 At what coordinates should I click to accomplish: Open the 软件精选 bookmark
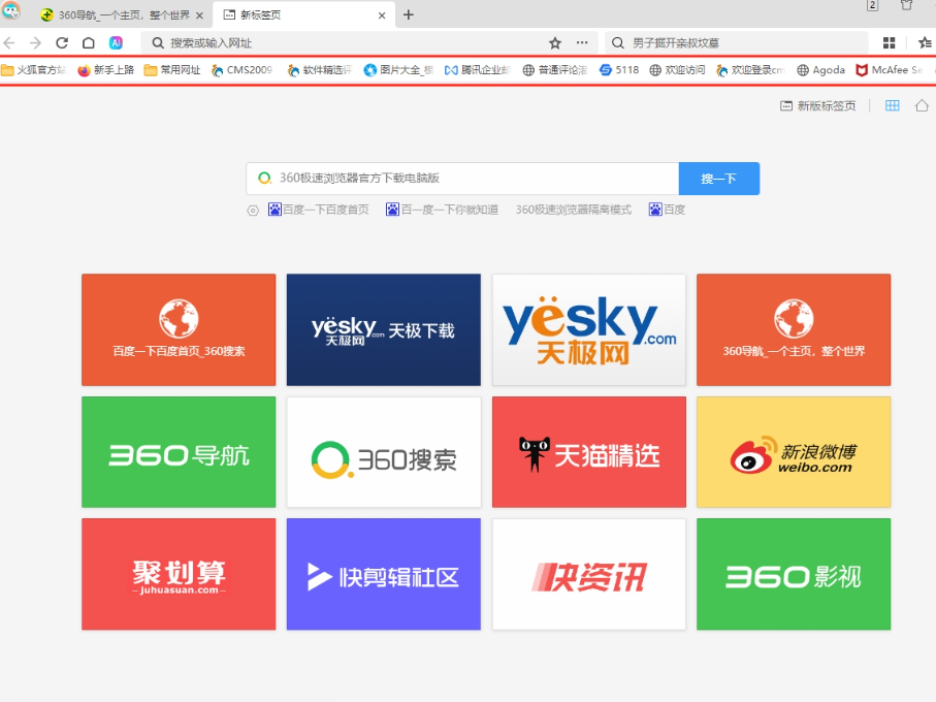320,70
